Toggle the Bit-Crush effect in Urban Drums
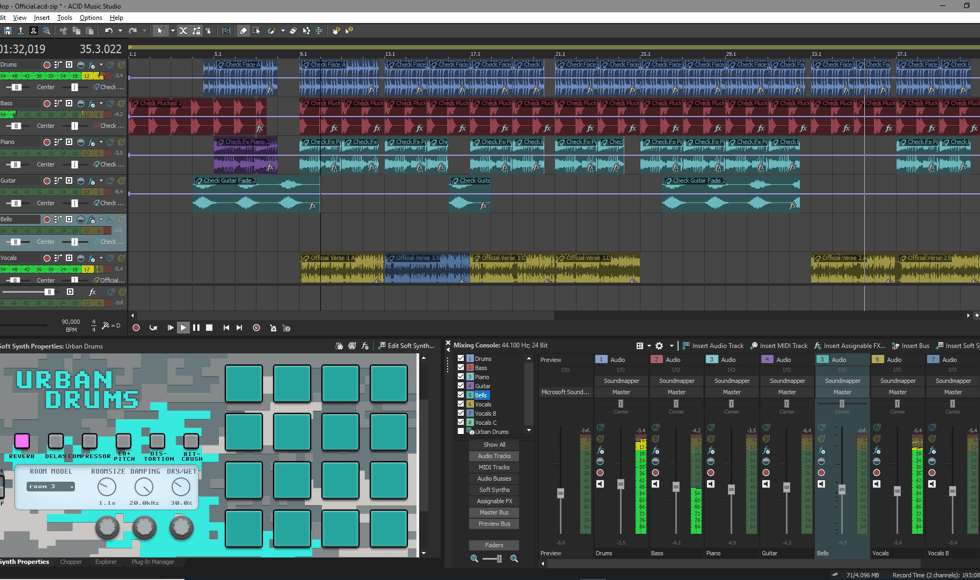 [x=191, y=441]
